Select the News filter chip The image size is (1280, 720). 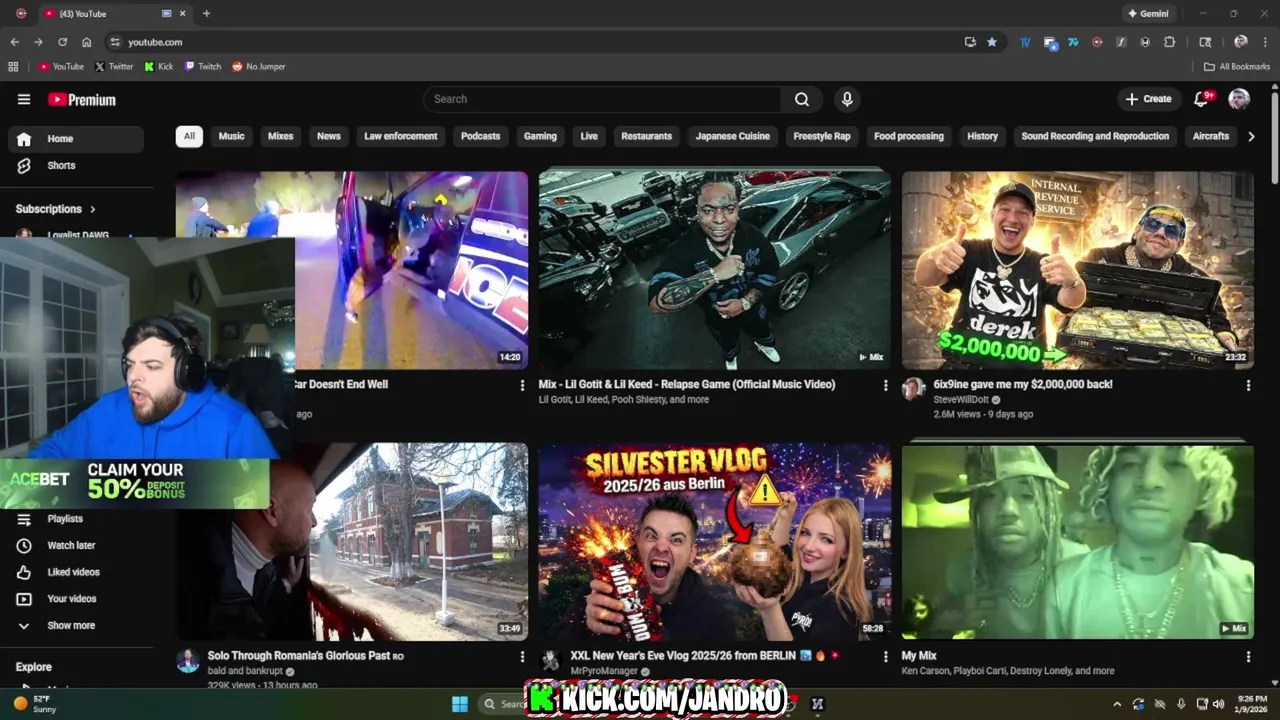tap(329, 136)
